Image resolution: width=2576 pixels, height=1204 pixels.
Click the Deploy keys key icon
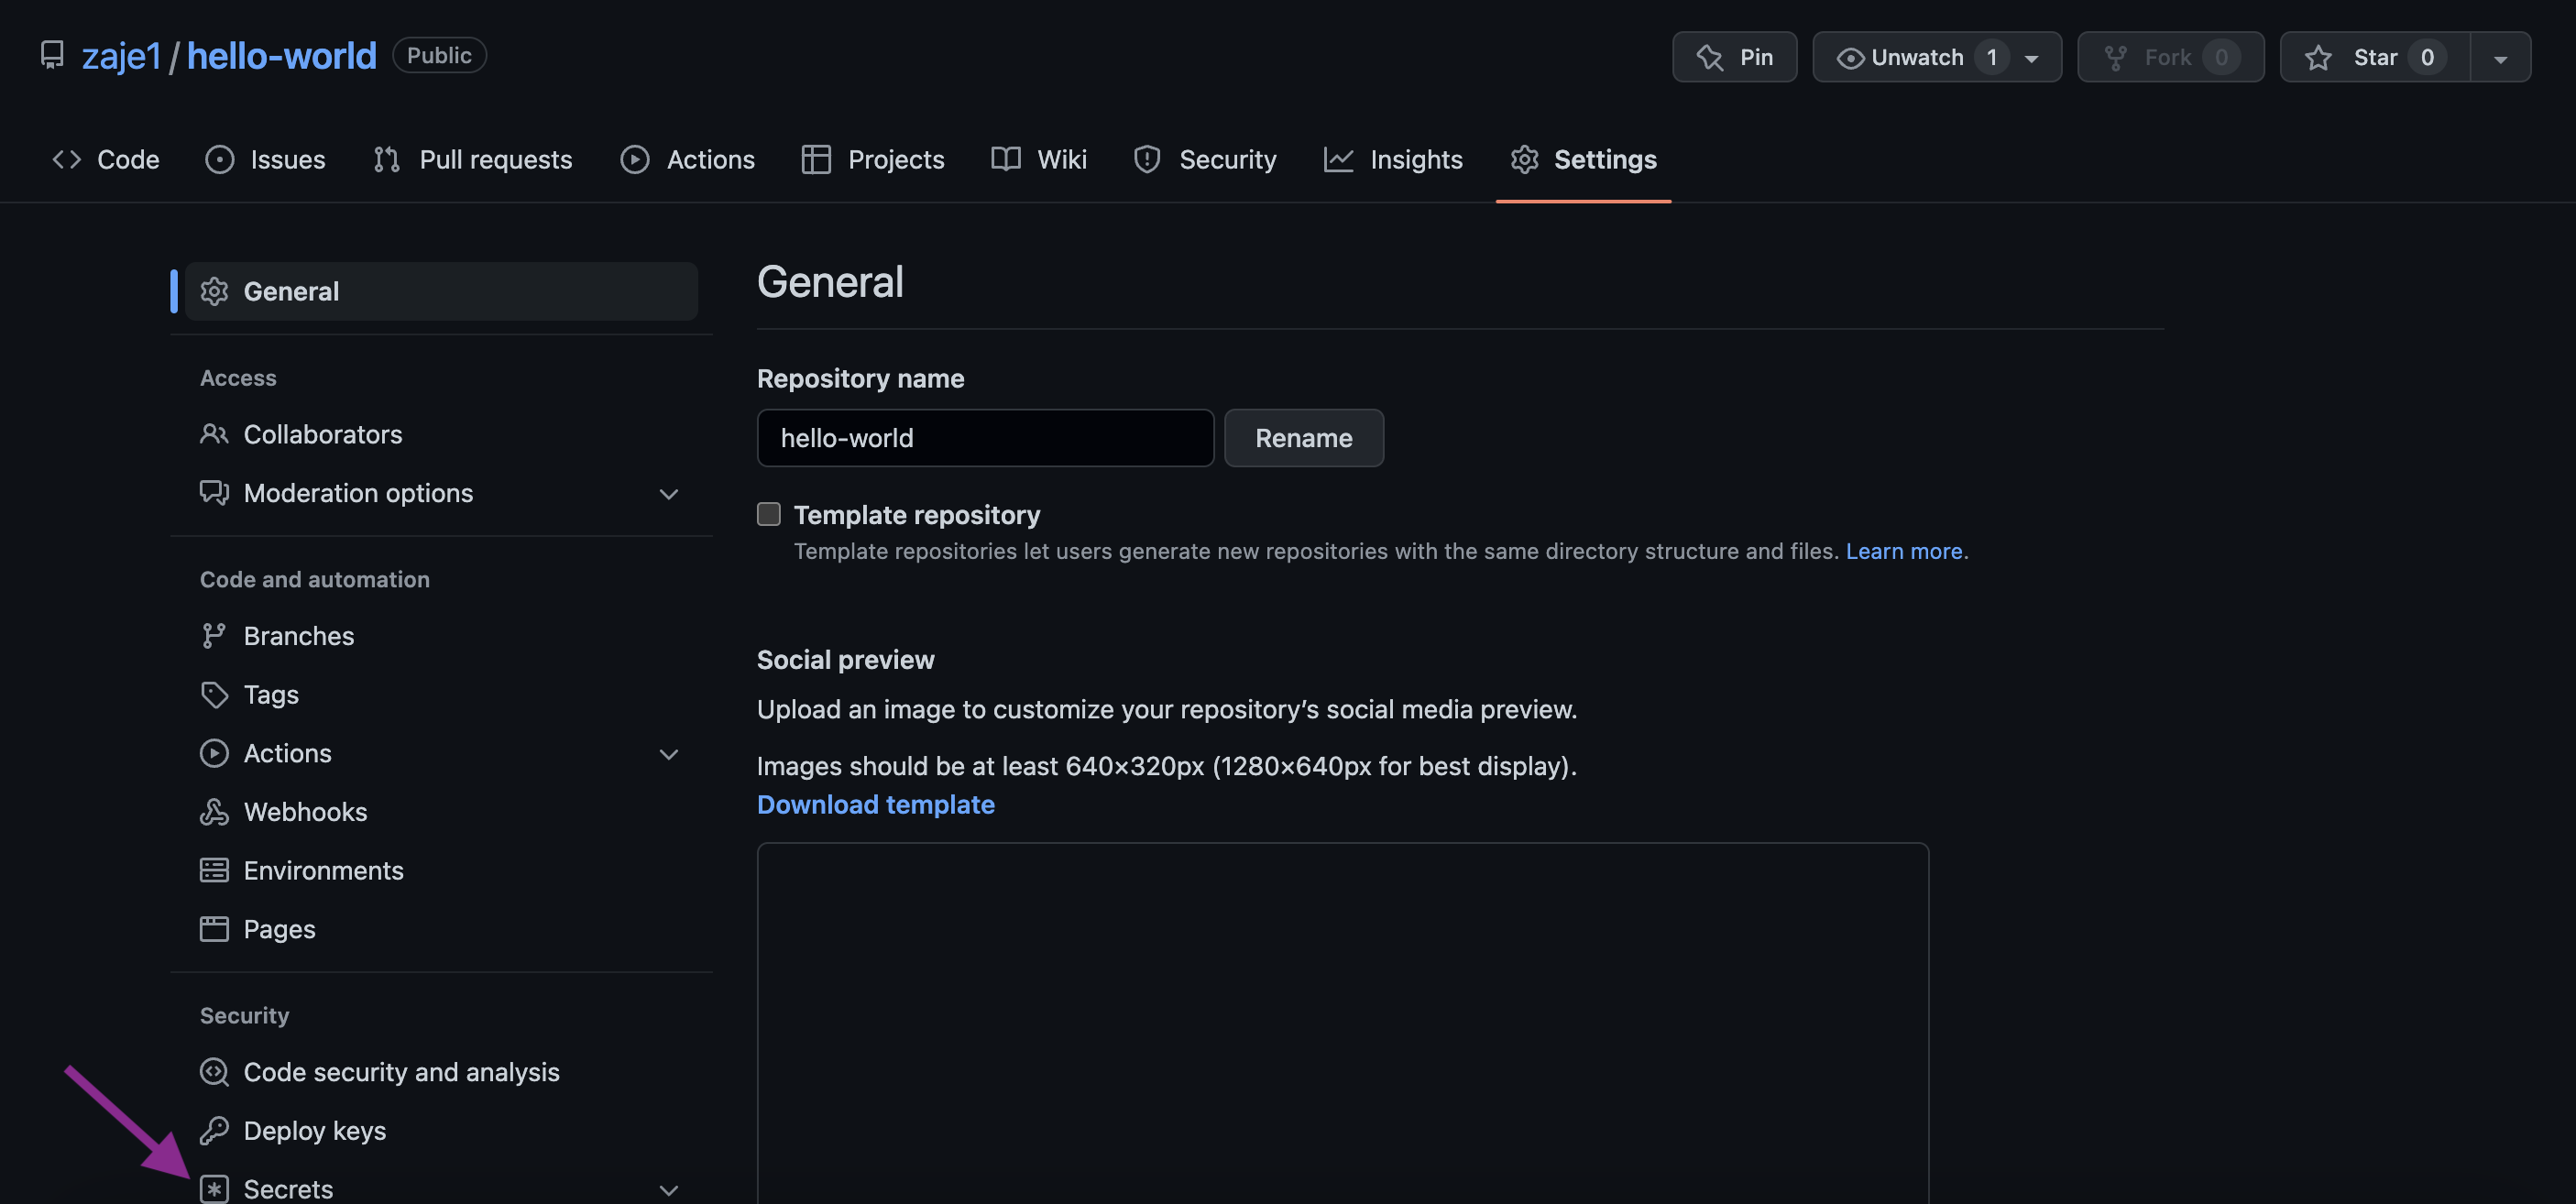point(214,1131)
